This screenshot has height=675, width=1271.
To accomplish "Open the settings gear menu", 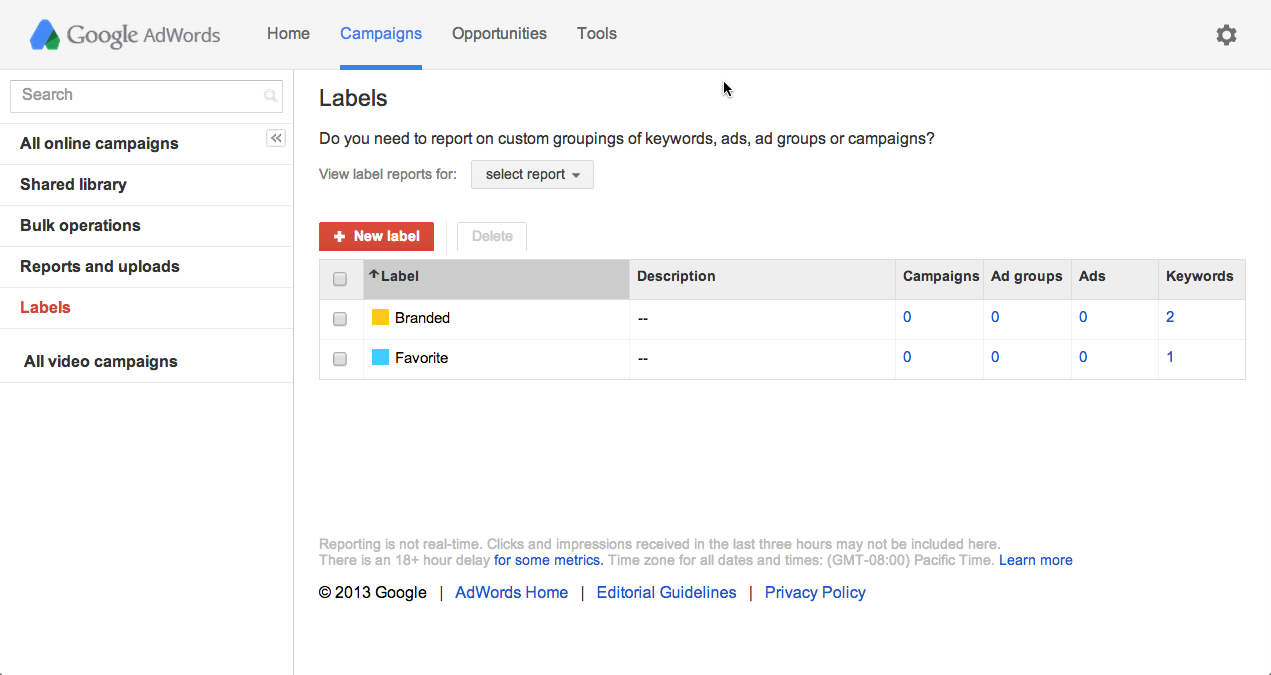I will pos(1226,35).
